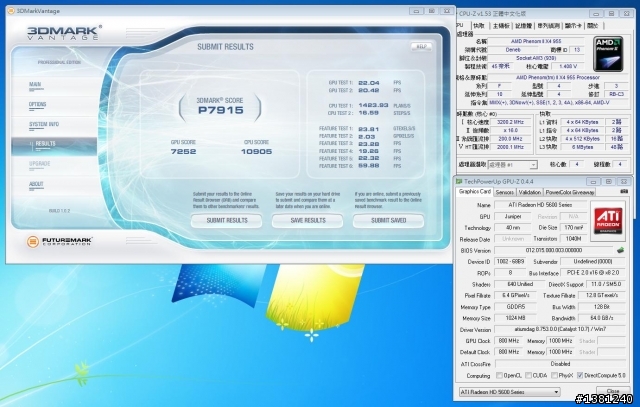Select the fifth CPU-Z tab (SPD)

(x=548, y=26)
